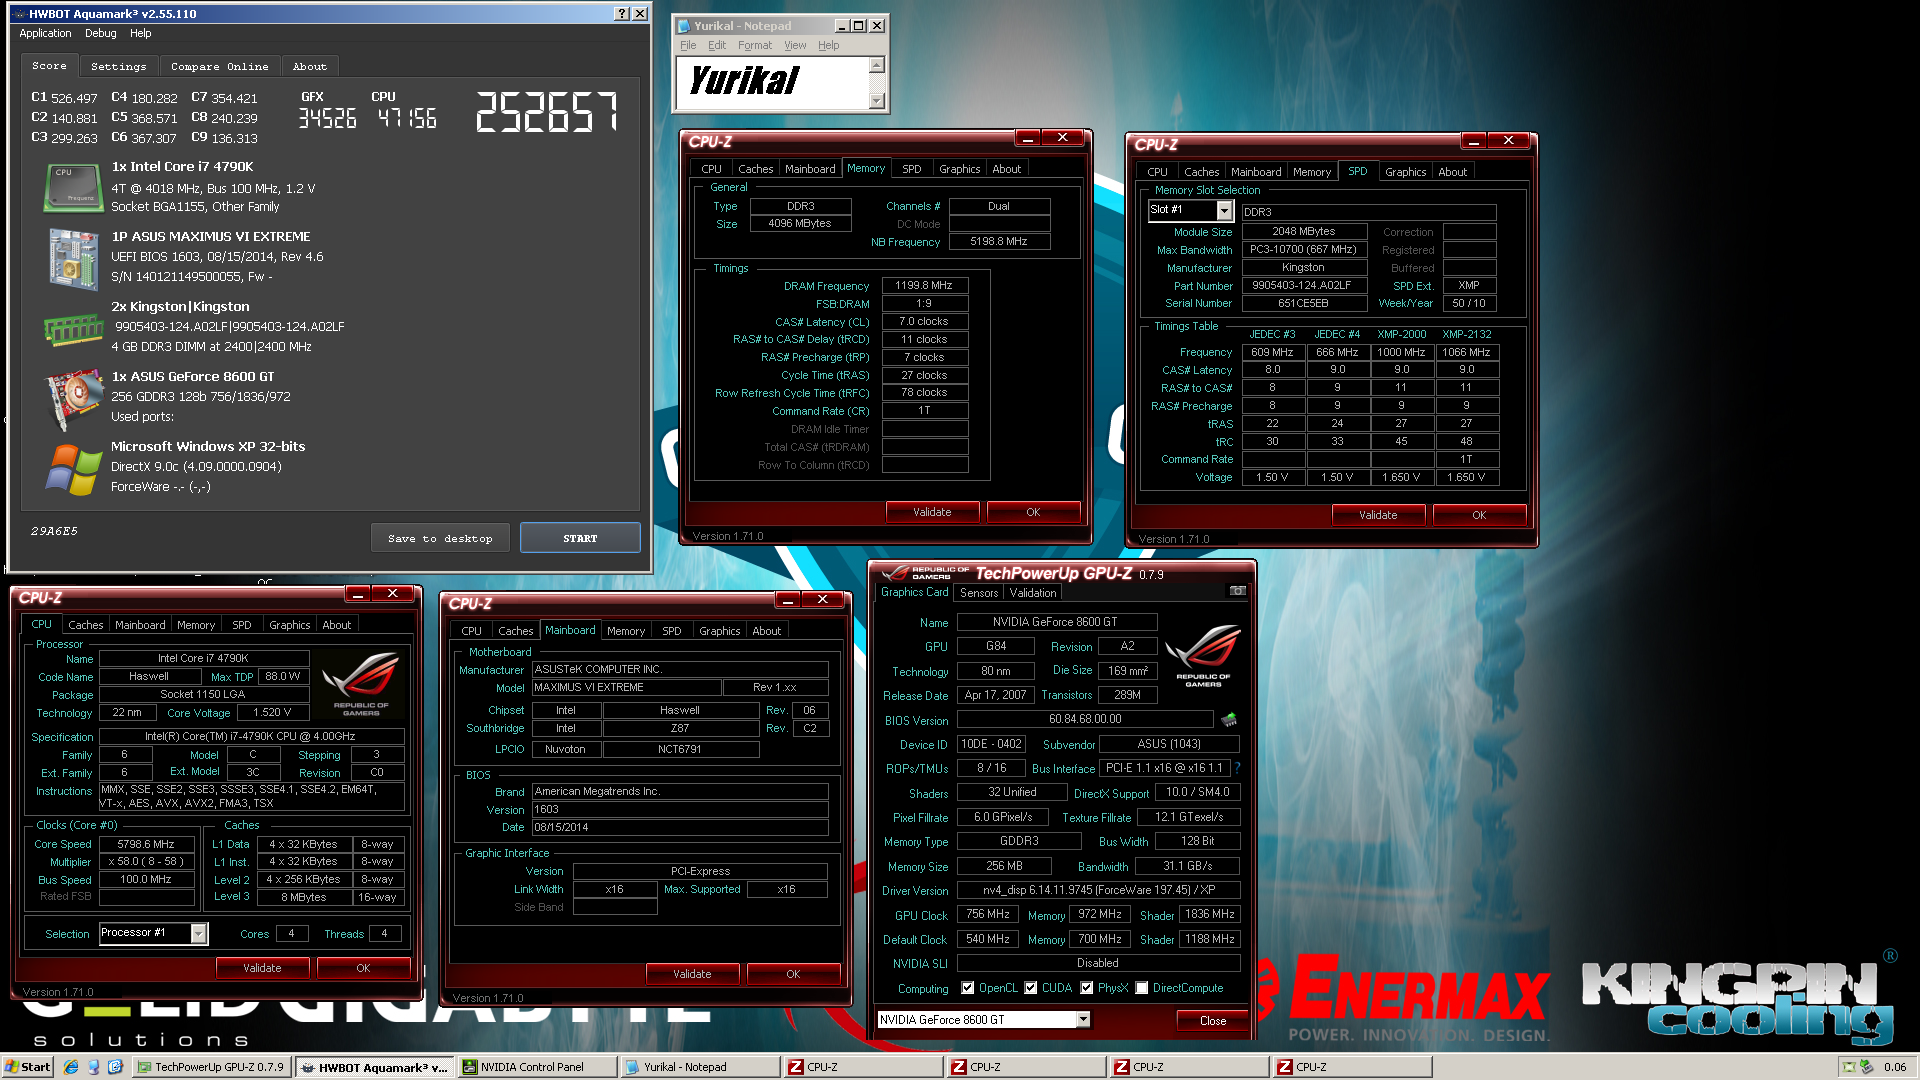Click OK in the CPU-Z SPD window
Viewport: 1920px width, 1080px height.
1479,515
